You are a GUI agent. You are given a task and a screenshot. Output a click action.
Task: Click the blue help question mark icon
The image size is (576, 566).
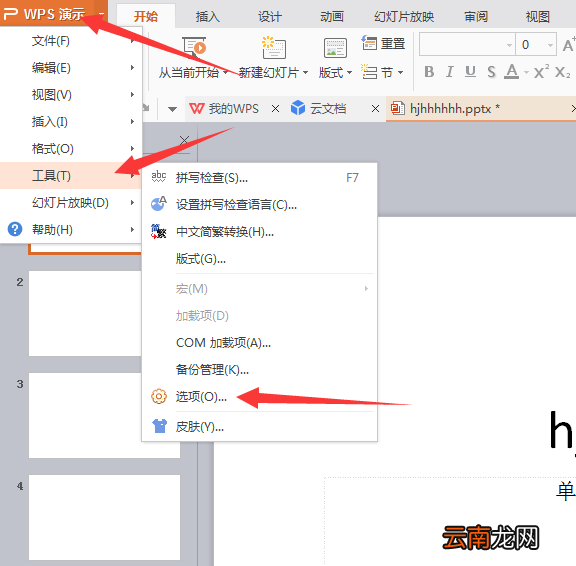pos(15,230)
